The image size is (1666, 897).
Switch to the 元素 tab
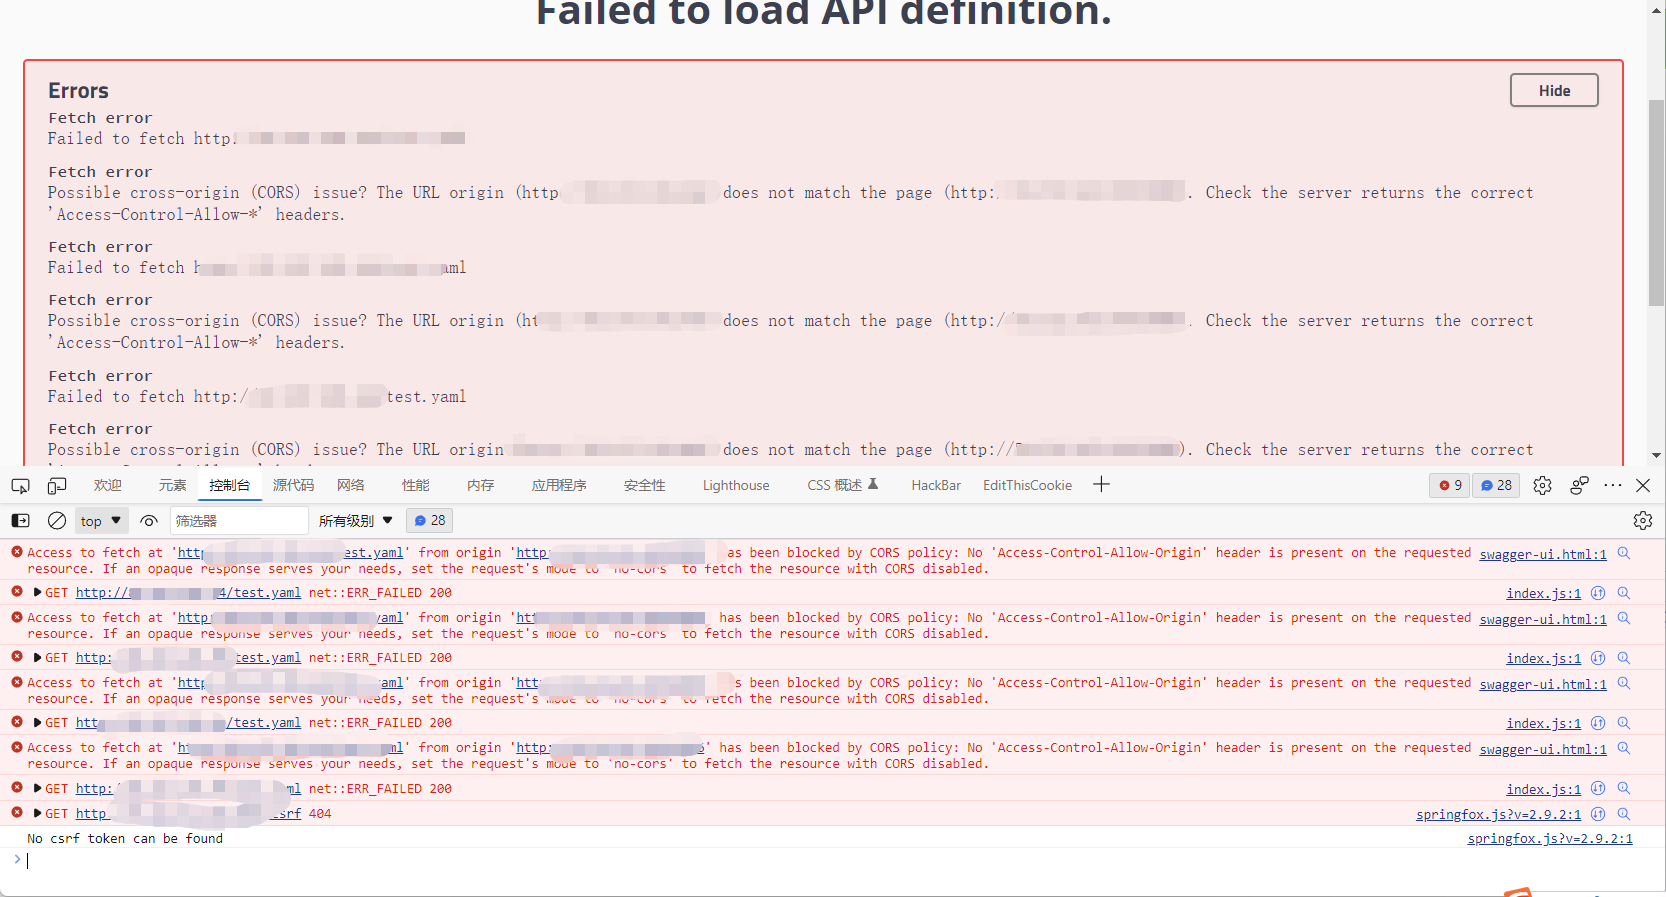click(x=172, y=485)
